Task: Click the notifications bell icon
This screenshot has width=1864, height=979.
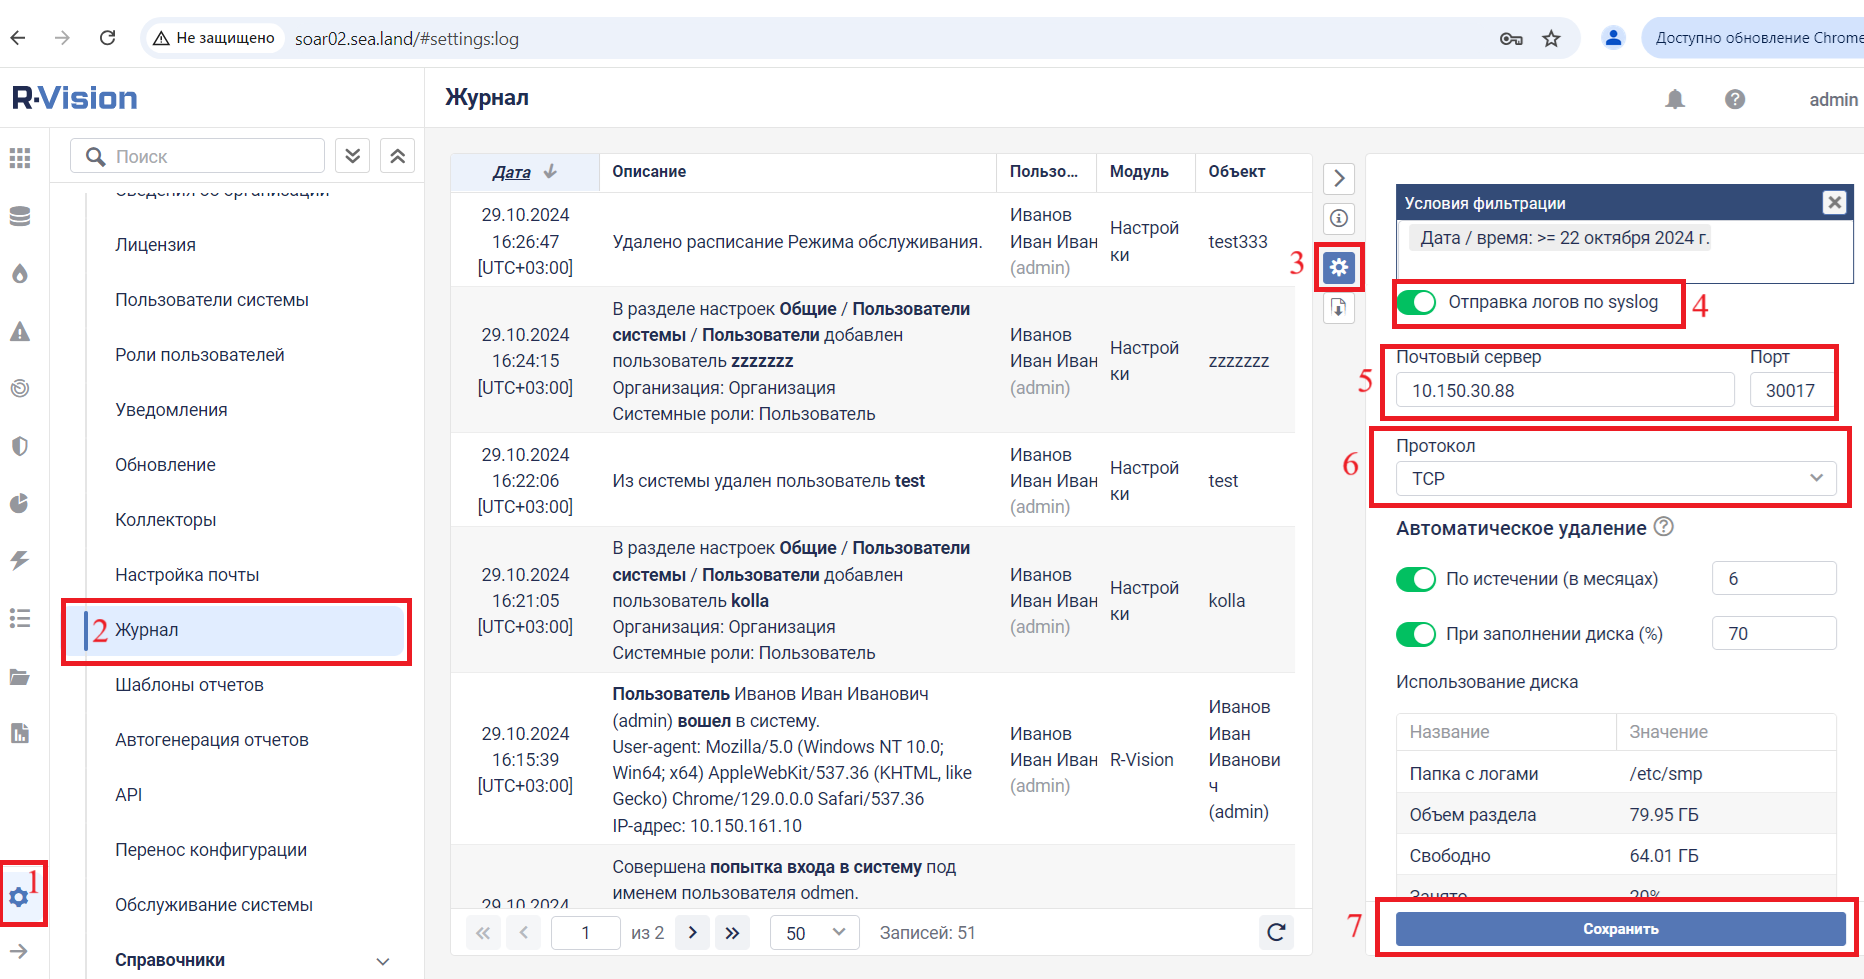Action: tap(1675, 99)
